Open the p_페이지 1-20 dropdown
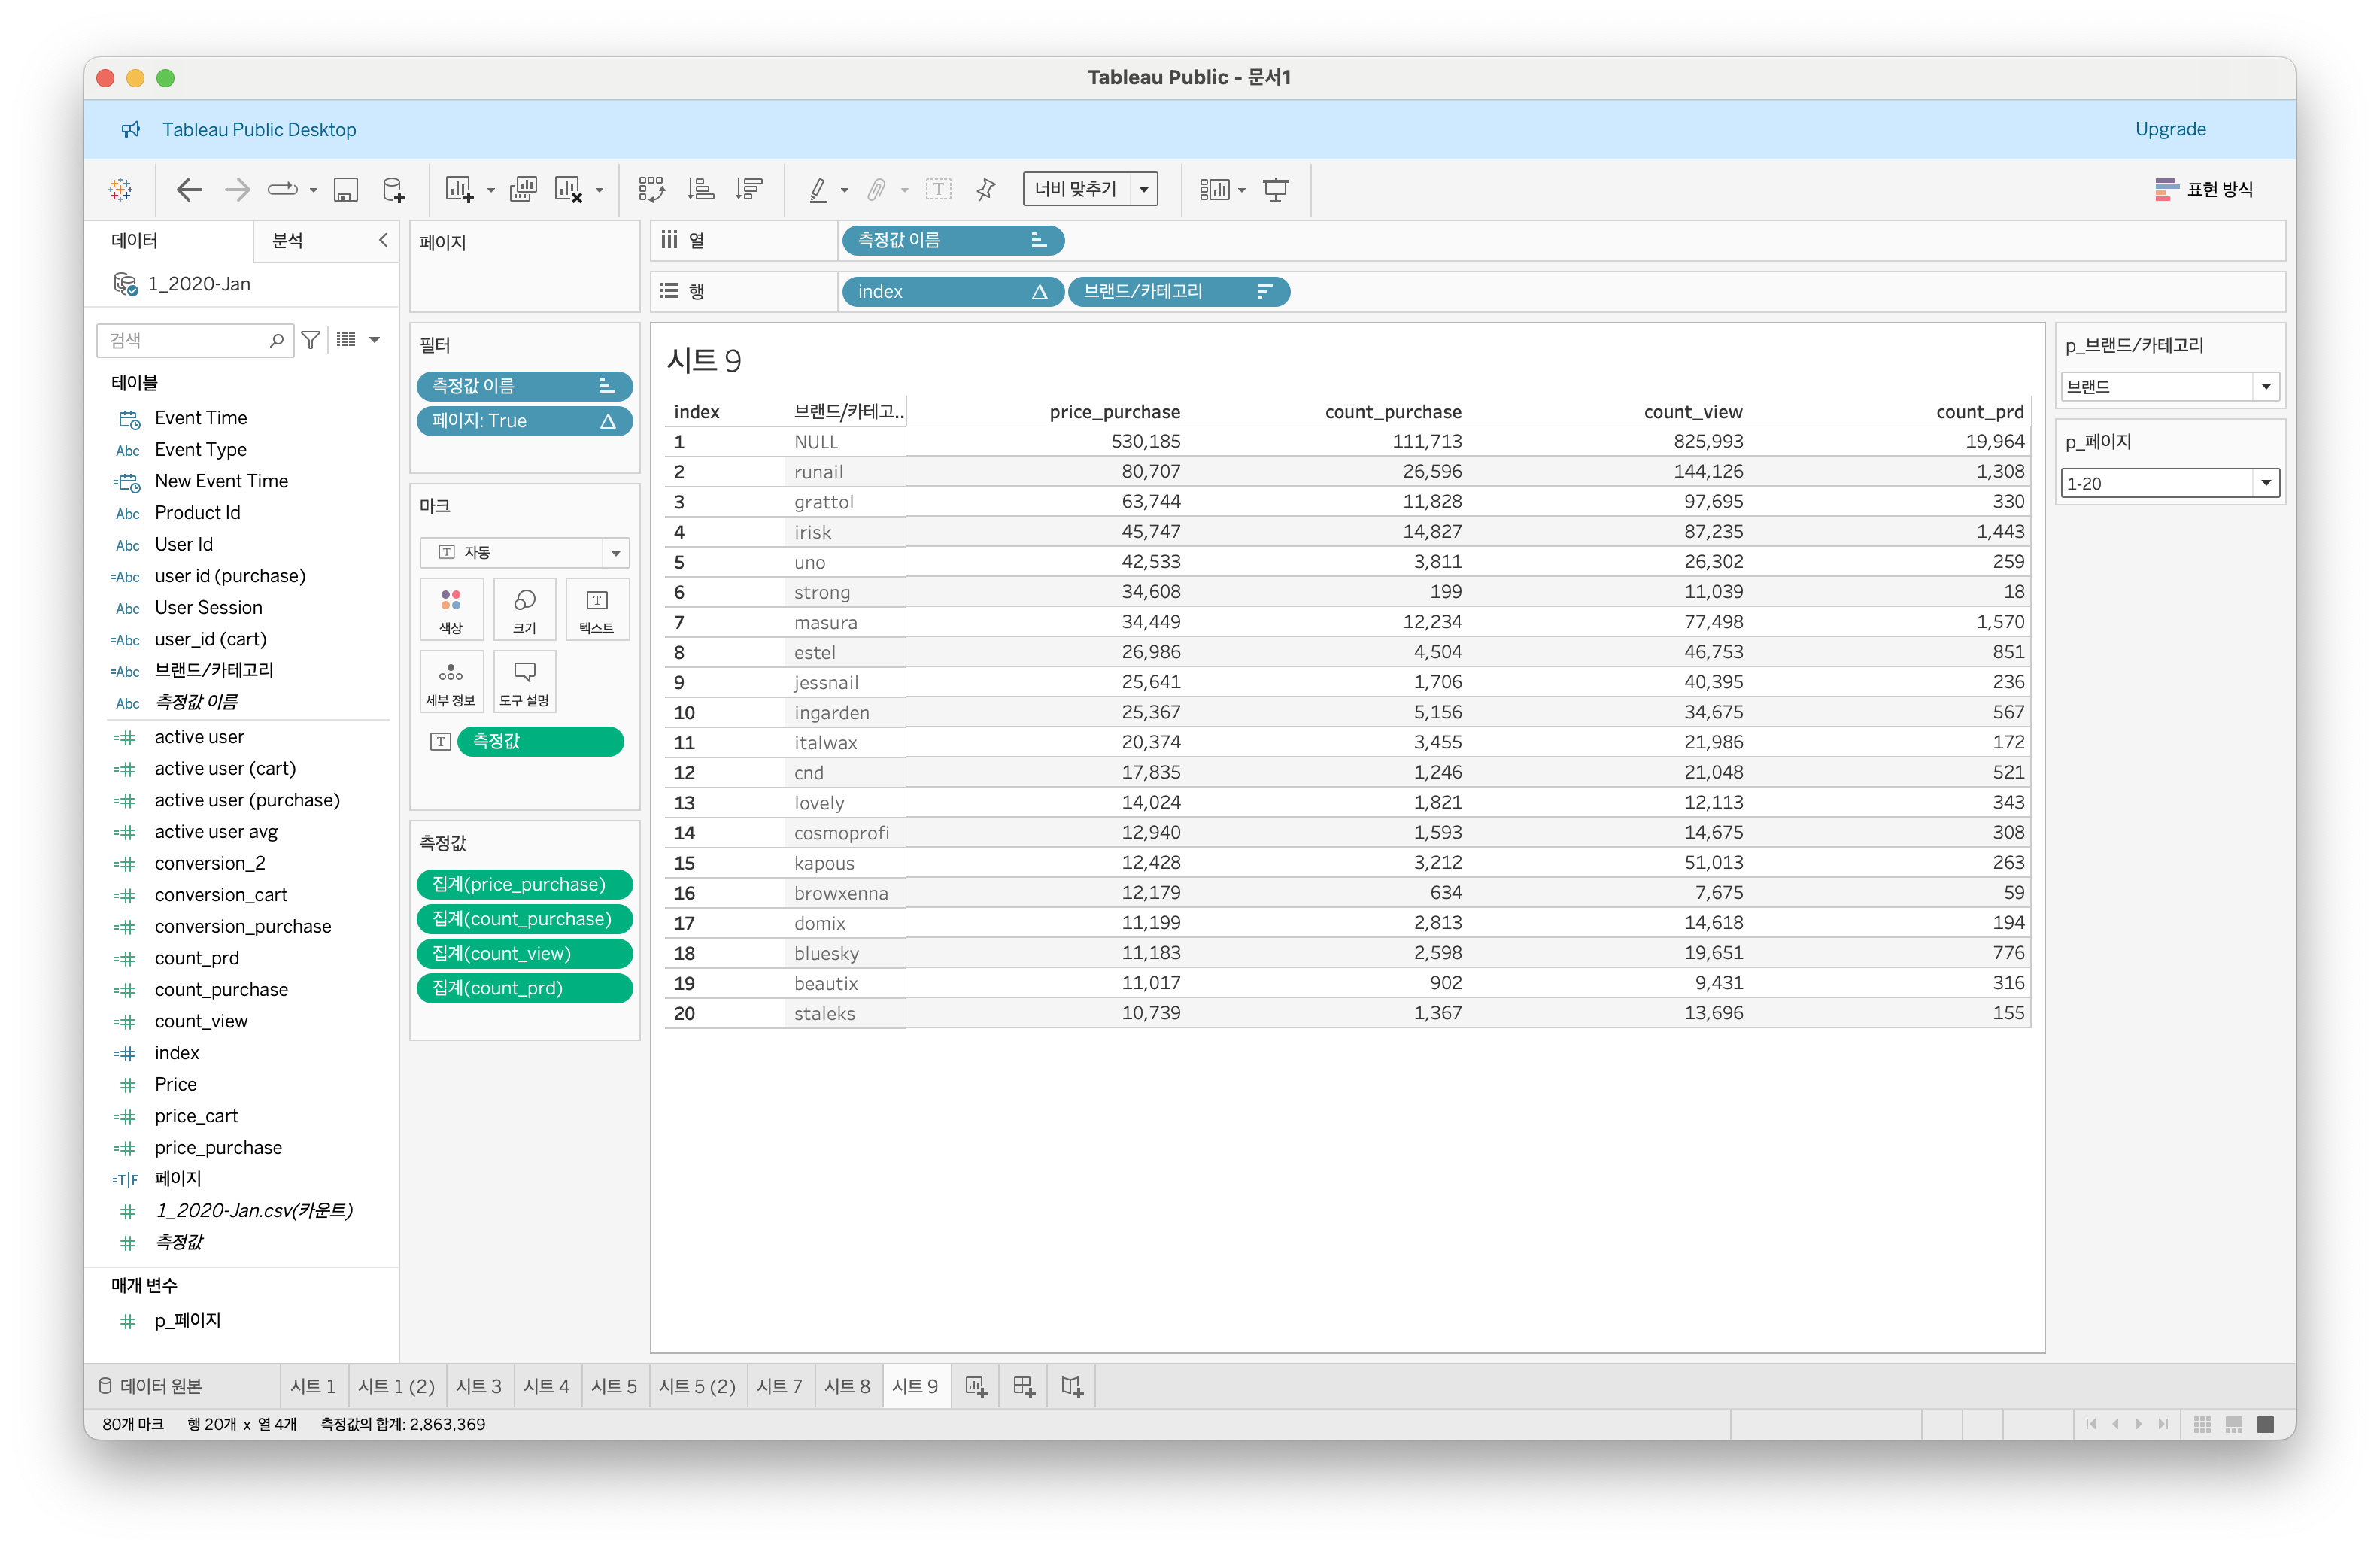 pos(2266,483)
